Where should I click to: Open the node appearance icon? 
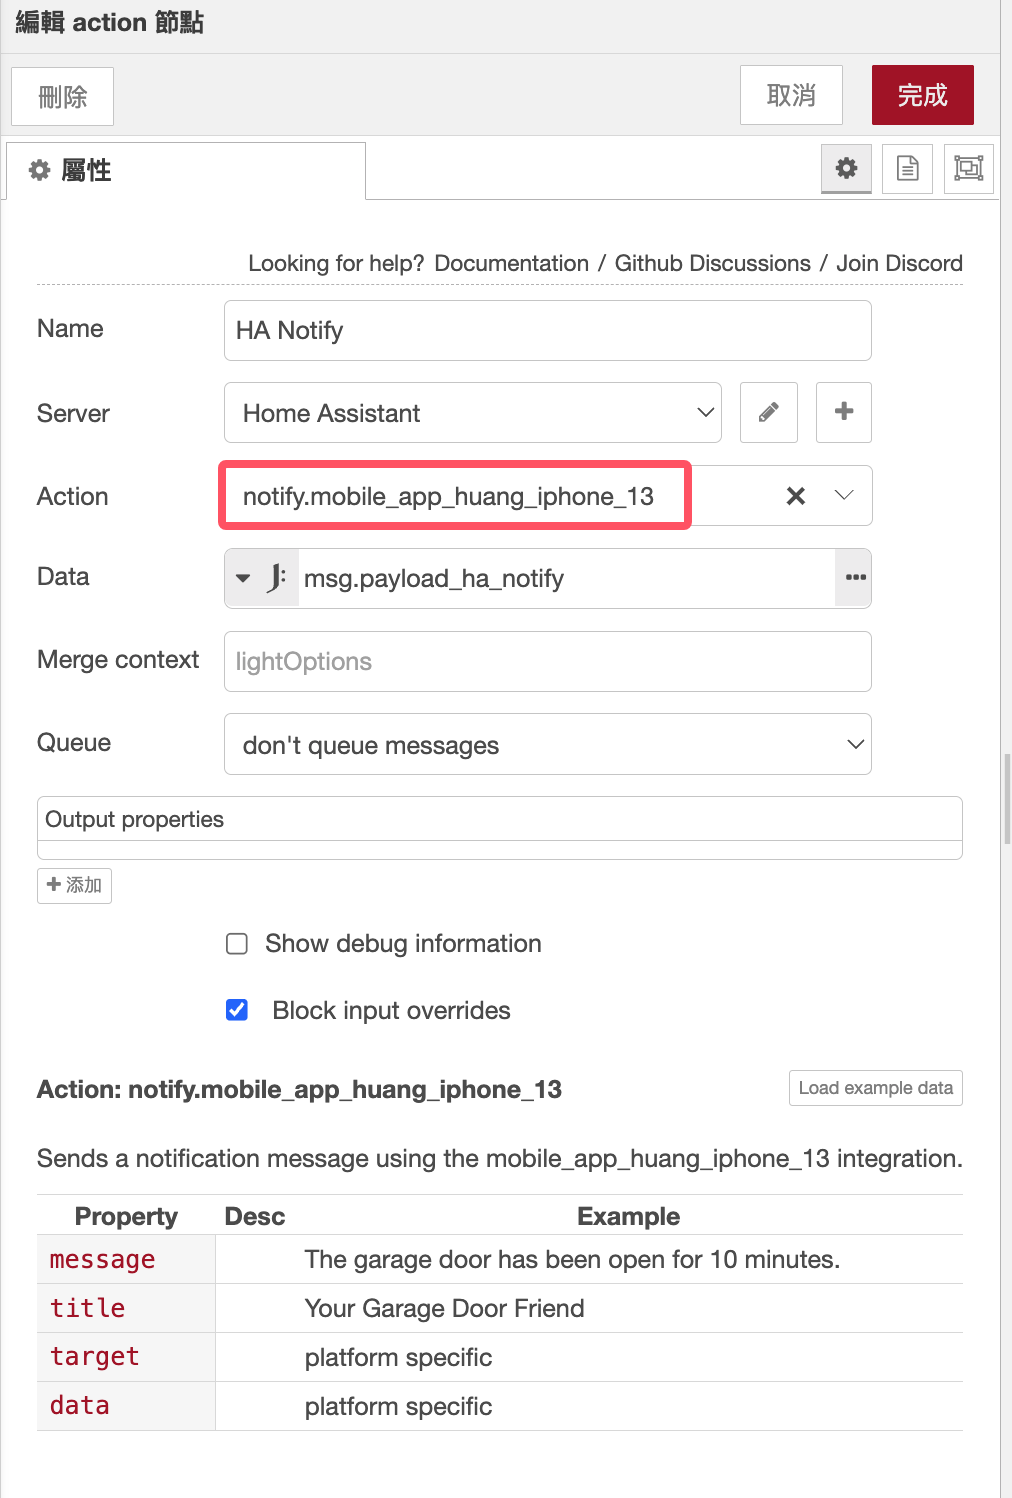[968, 168]
